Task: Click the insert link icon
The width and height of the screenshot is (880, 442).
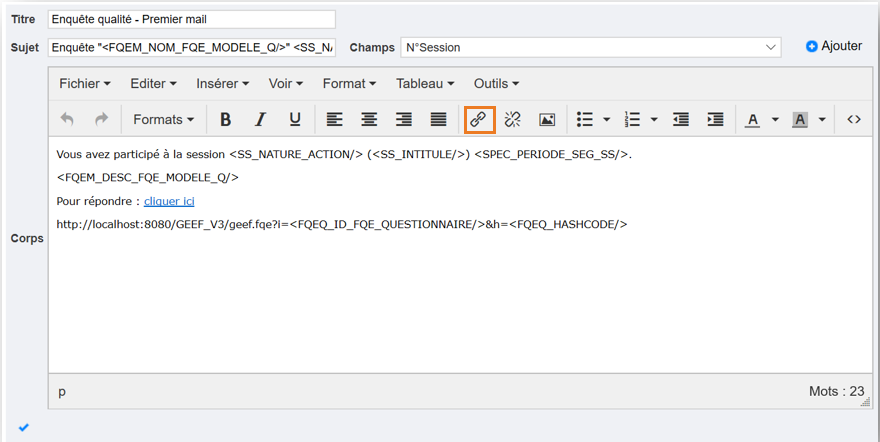Action: pyautogui.click(x=478, y=119)
